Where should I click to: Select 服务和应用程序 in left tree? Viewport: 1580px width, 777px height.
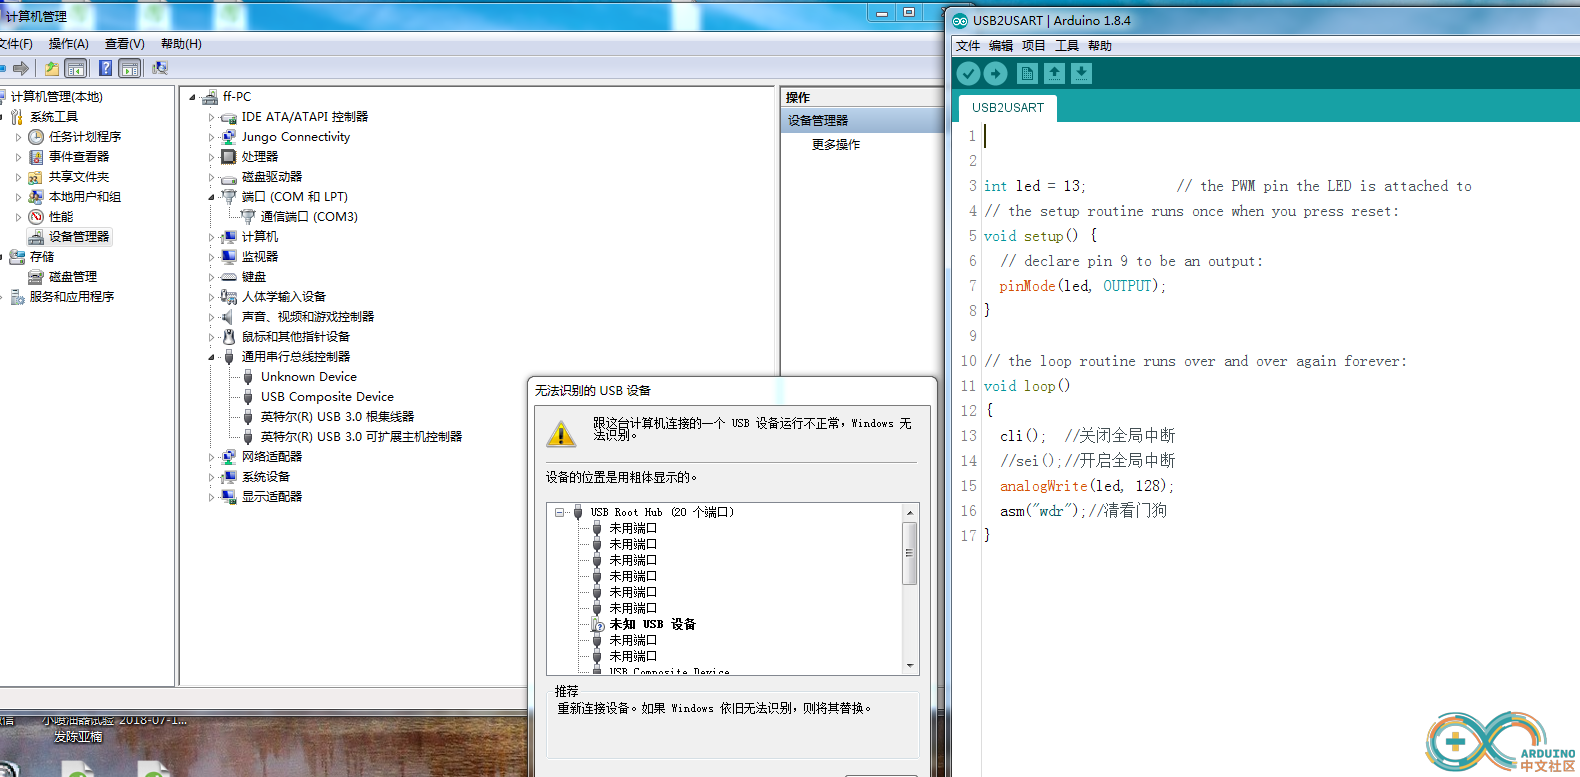(71, 297)
